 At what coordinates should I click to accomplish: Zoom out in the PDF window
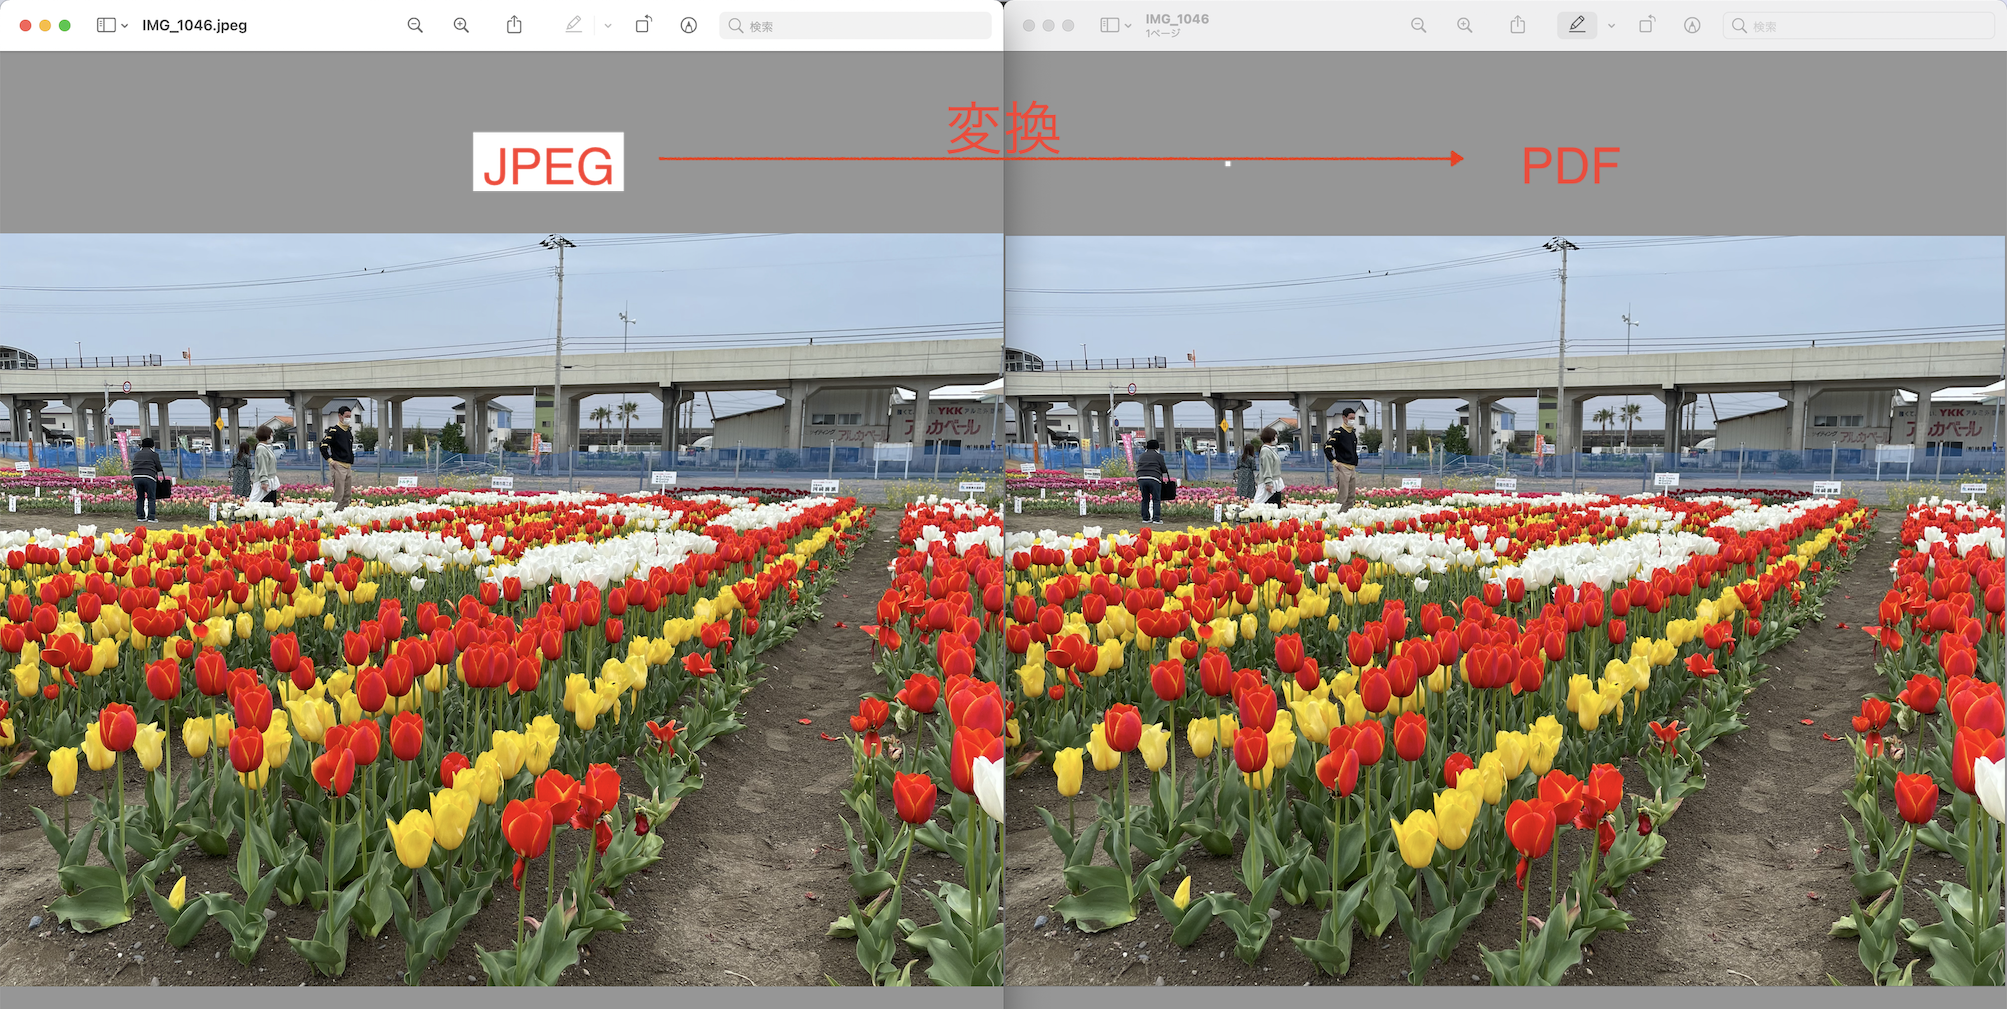click(1419, 25)
